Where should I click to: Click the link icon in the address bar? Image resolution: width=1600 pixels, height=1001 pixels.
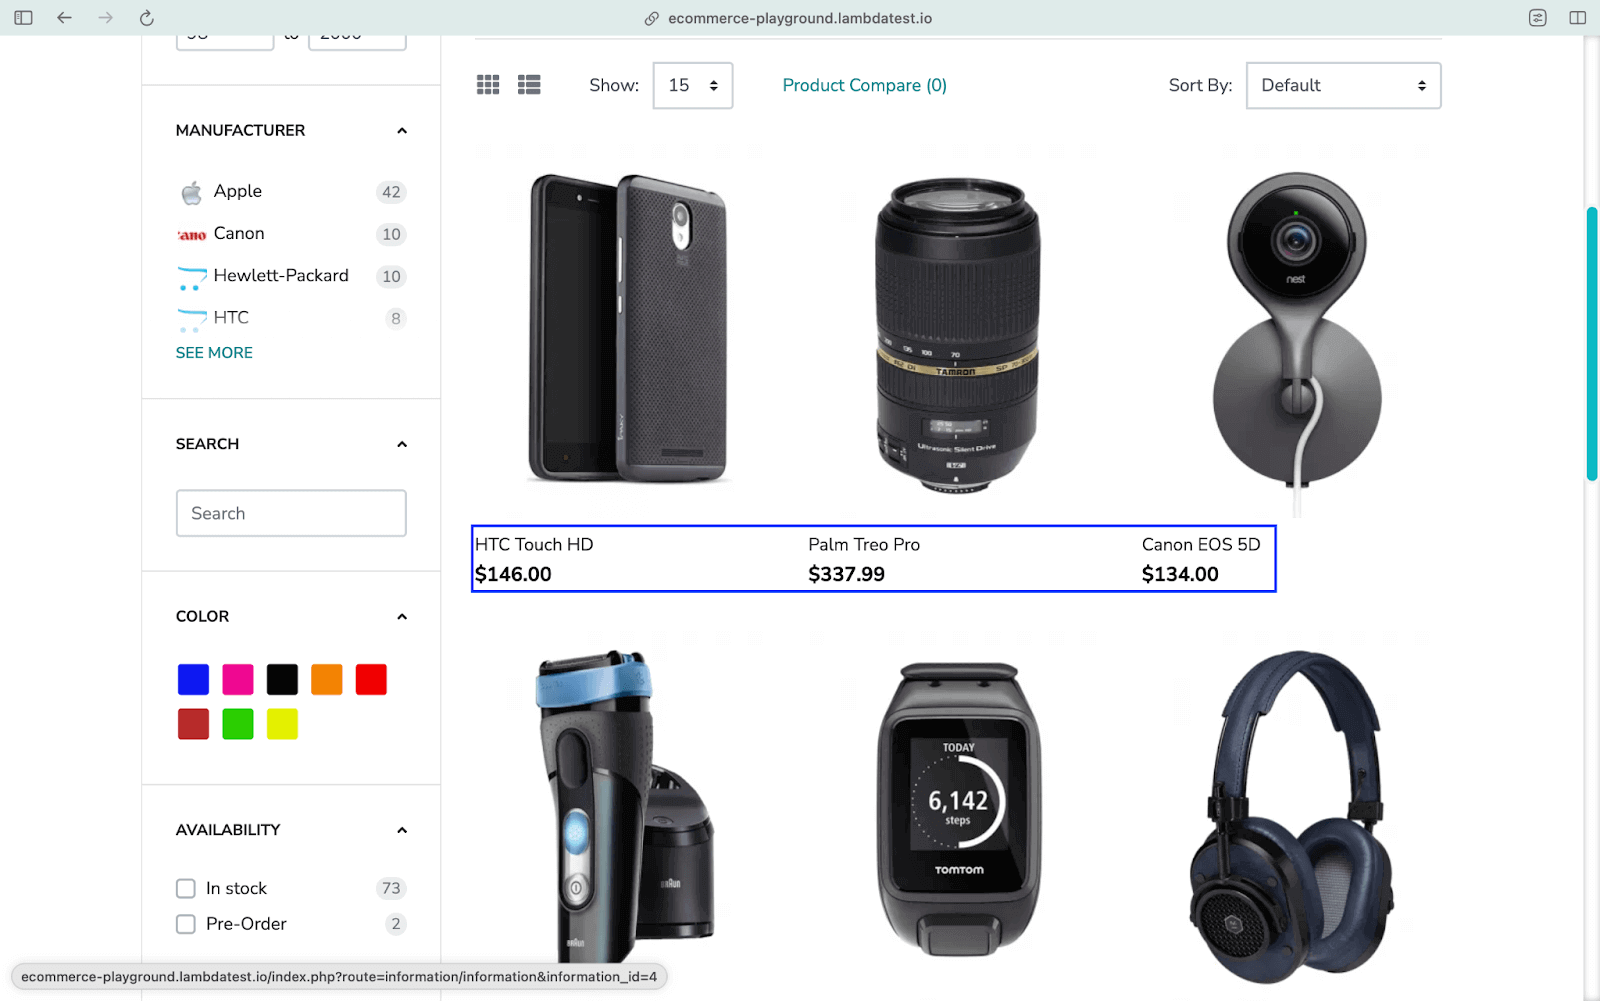(x=652, y=18)
